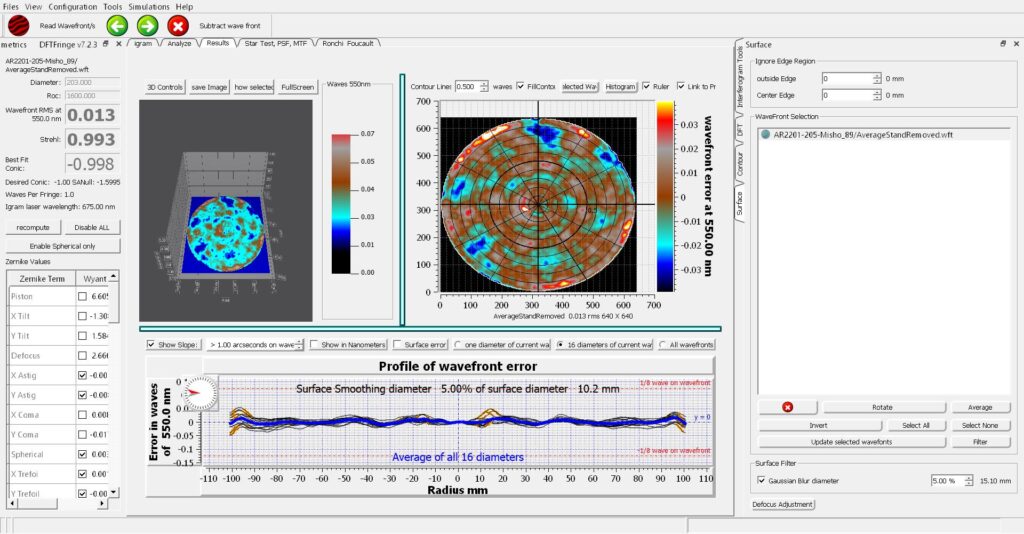Click the Invert button
The height and width of the screenshot is (534, 1024).
[818, 426]
